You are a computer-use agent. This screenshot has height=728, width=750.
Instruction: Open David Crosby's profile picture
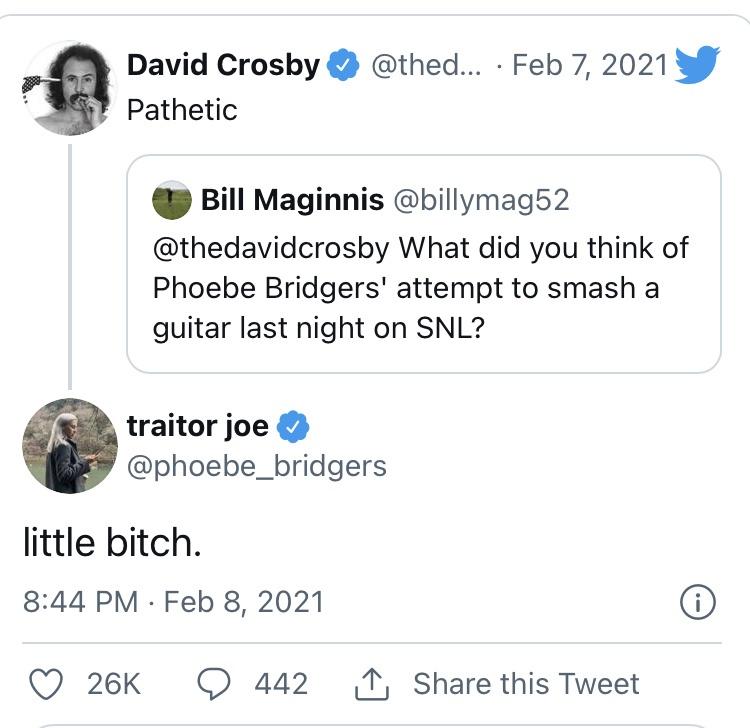point(69,88)
